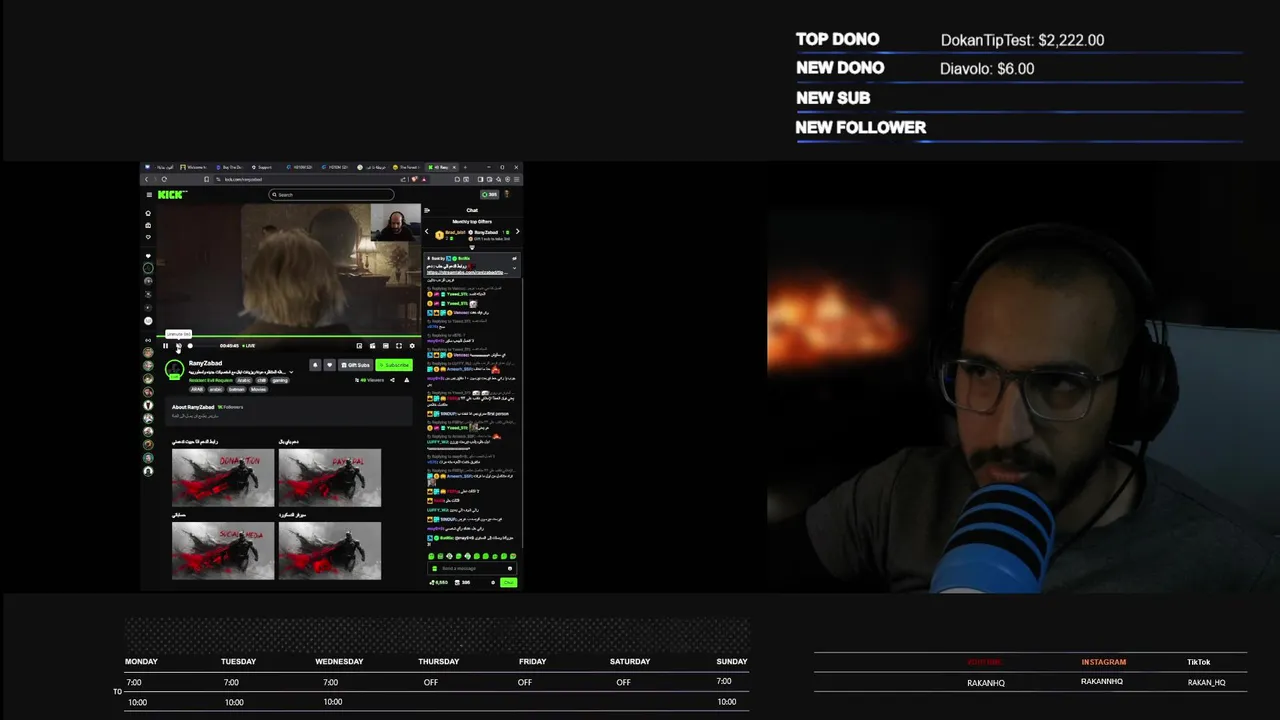The width and height of the screenshot is (1280, 720).
Task: Click the Subscribe button
Action: pyautogui.click(x=394, y=365)
